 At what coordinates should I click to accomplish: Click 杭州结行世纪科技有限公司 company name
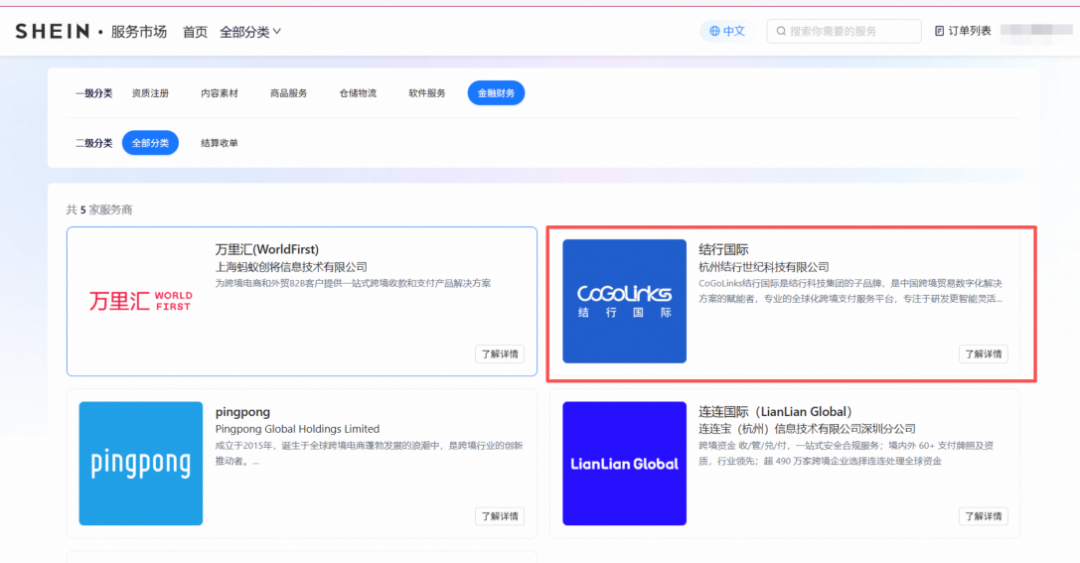pos(764,267)
